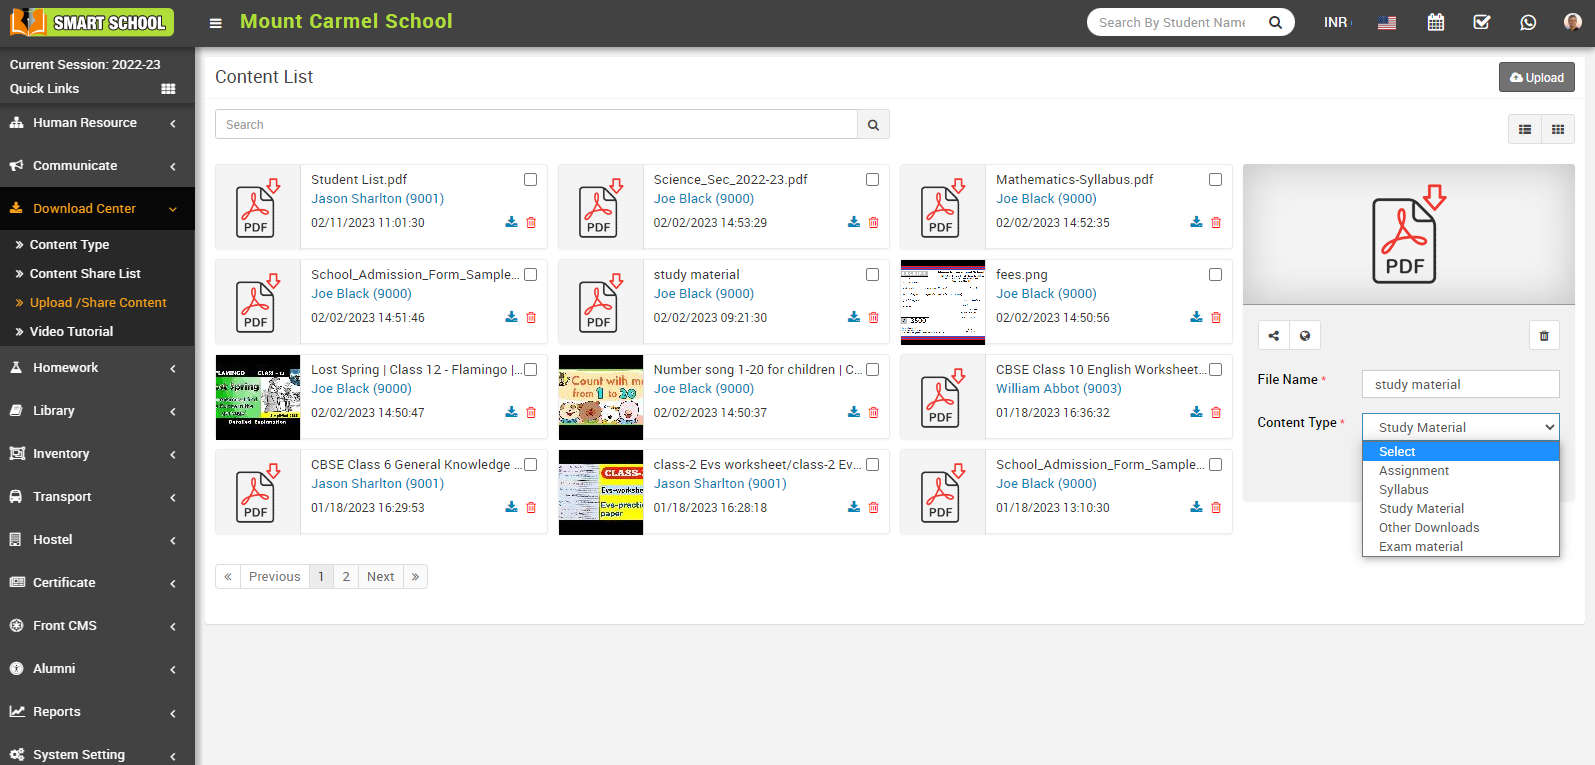
Task: Delete the fees.png file
Action: [1216, 317]
